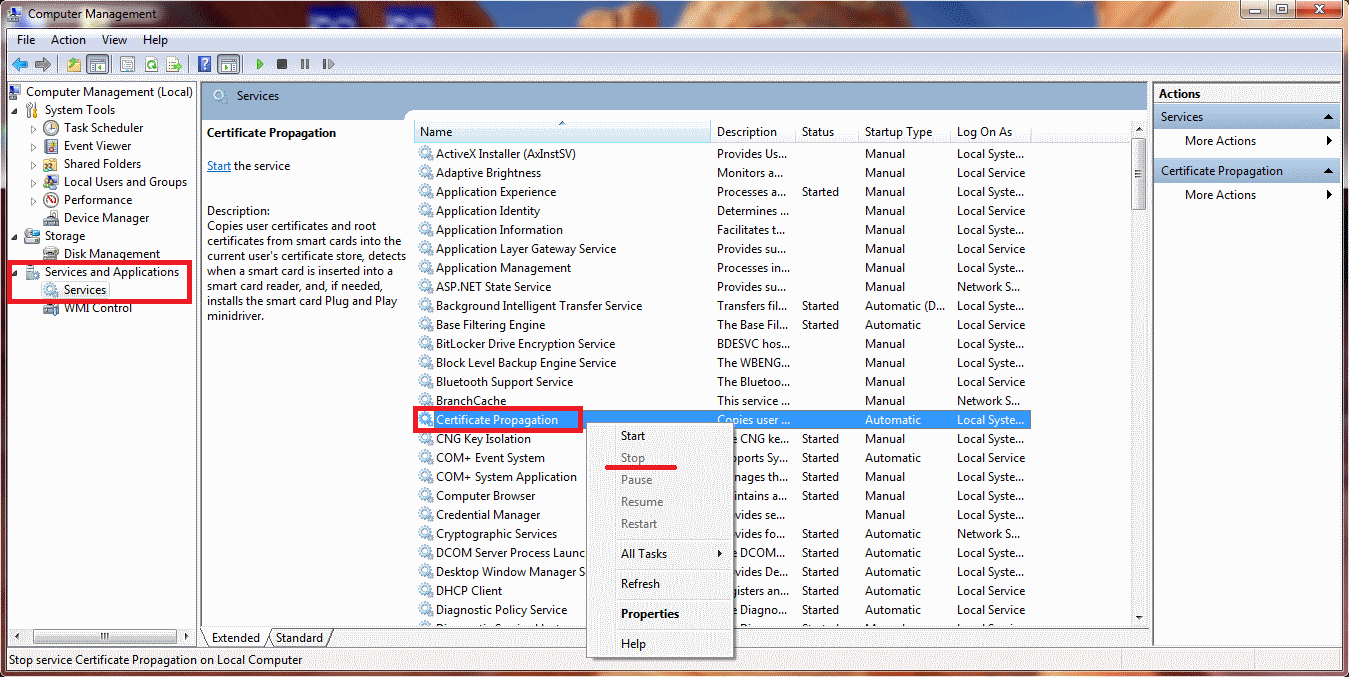
Task: Select the Credential Manager service row
Action: pyautogui.click(x=722, y=515)
